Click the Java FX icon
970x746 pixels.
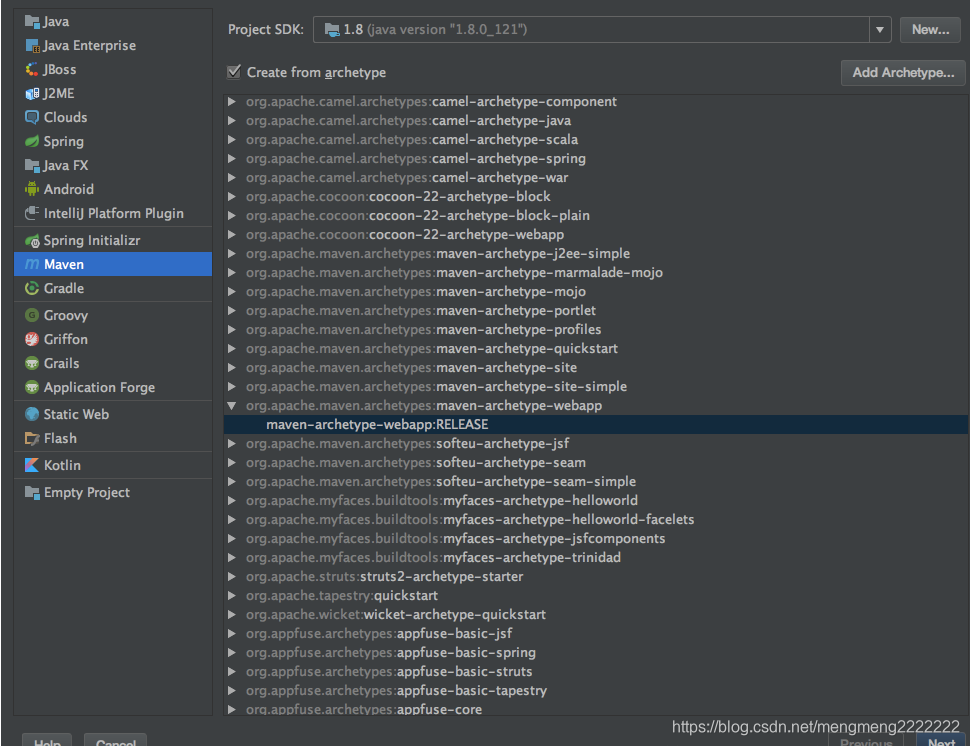[x=32, y=165]
